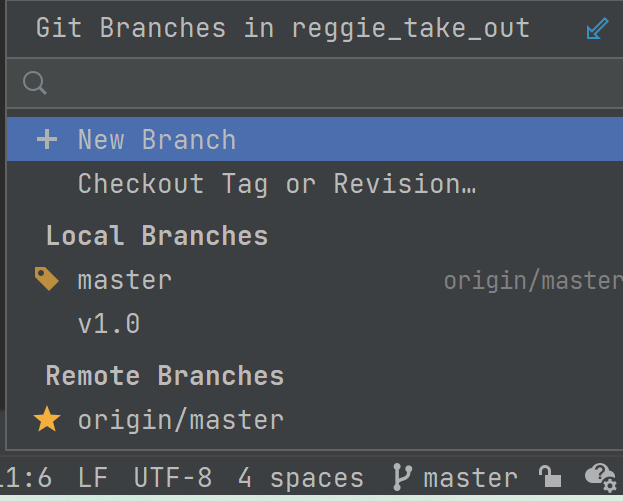The width and height of the screenshot is (623, 501).
Task: Open the LF line separator dropdown
Action: click(x=93, y=478)
